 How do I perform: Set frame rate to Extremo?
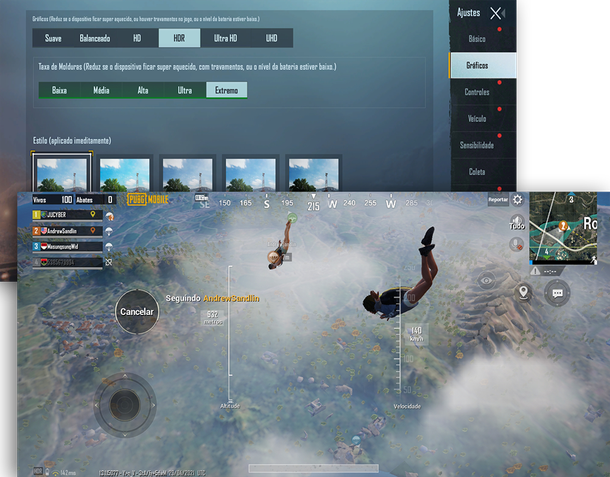click(x=226, y=90)
